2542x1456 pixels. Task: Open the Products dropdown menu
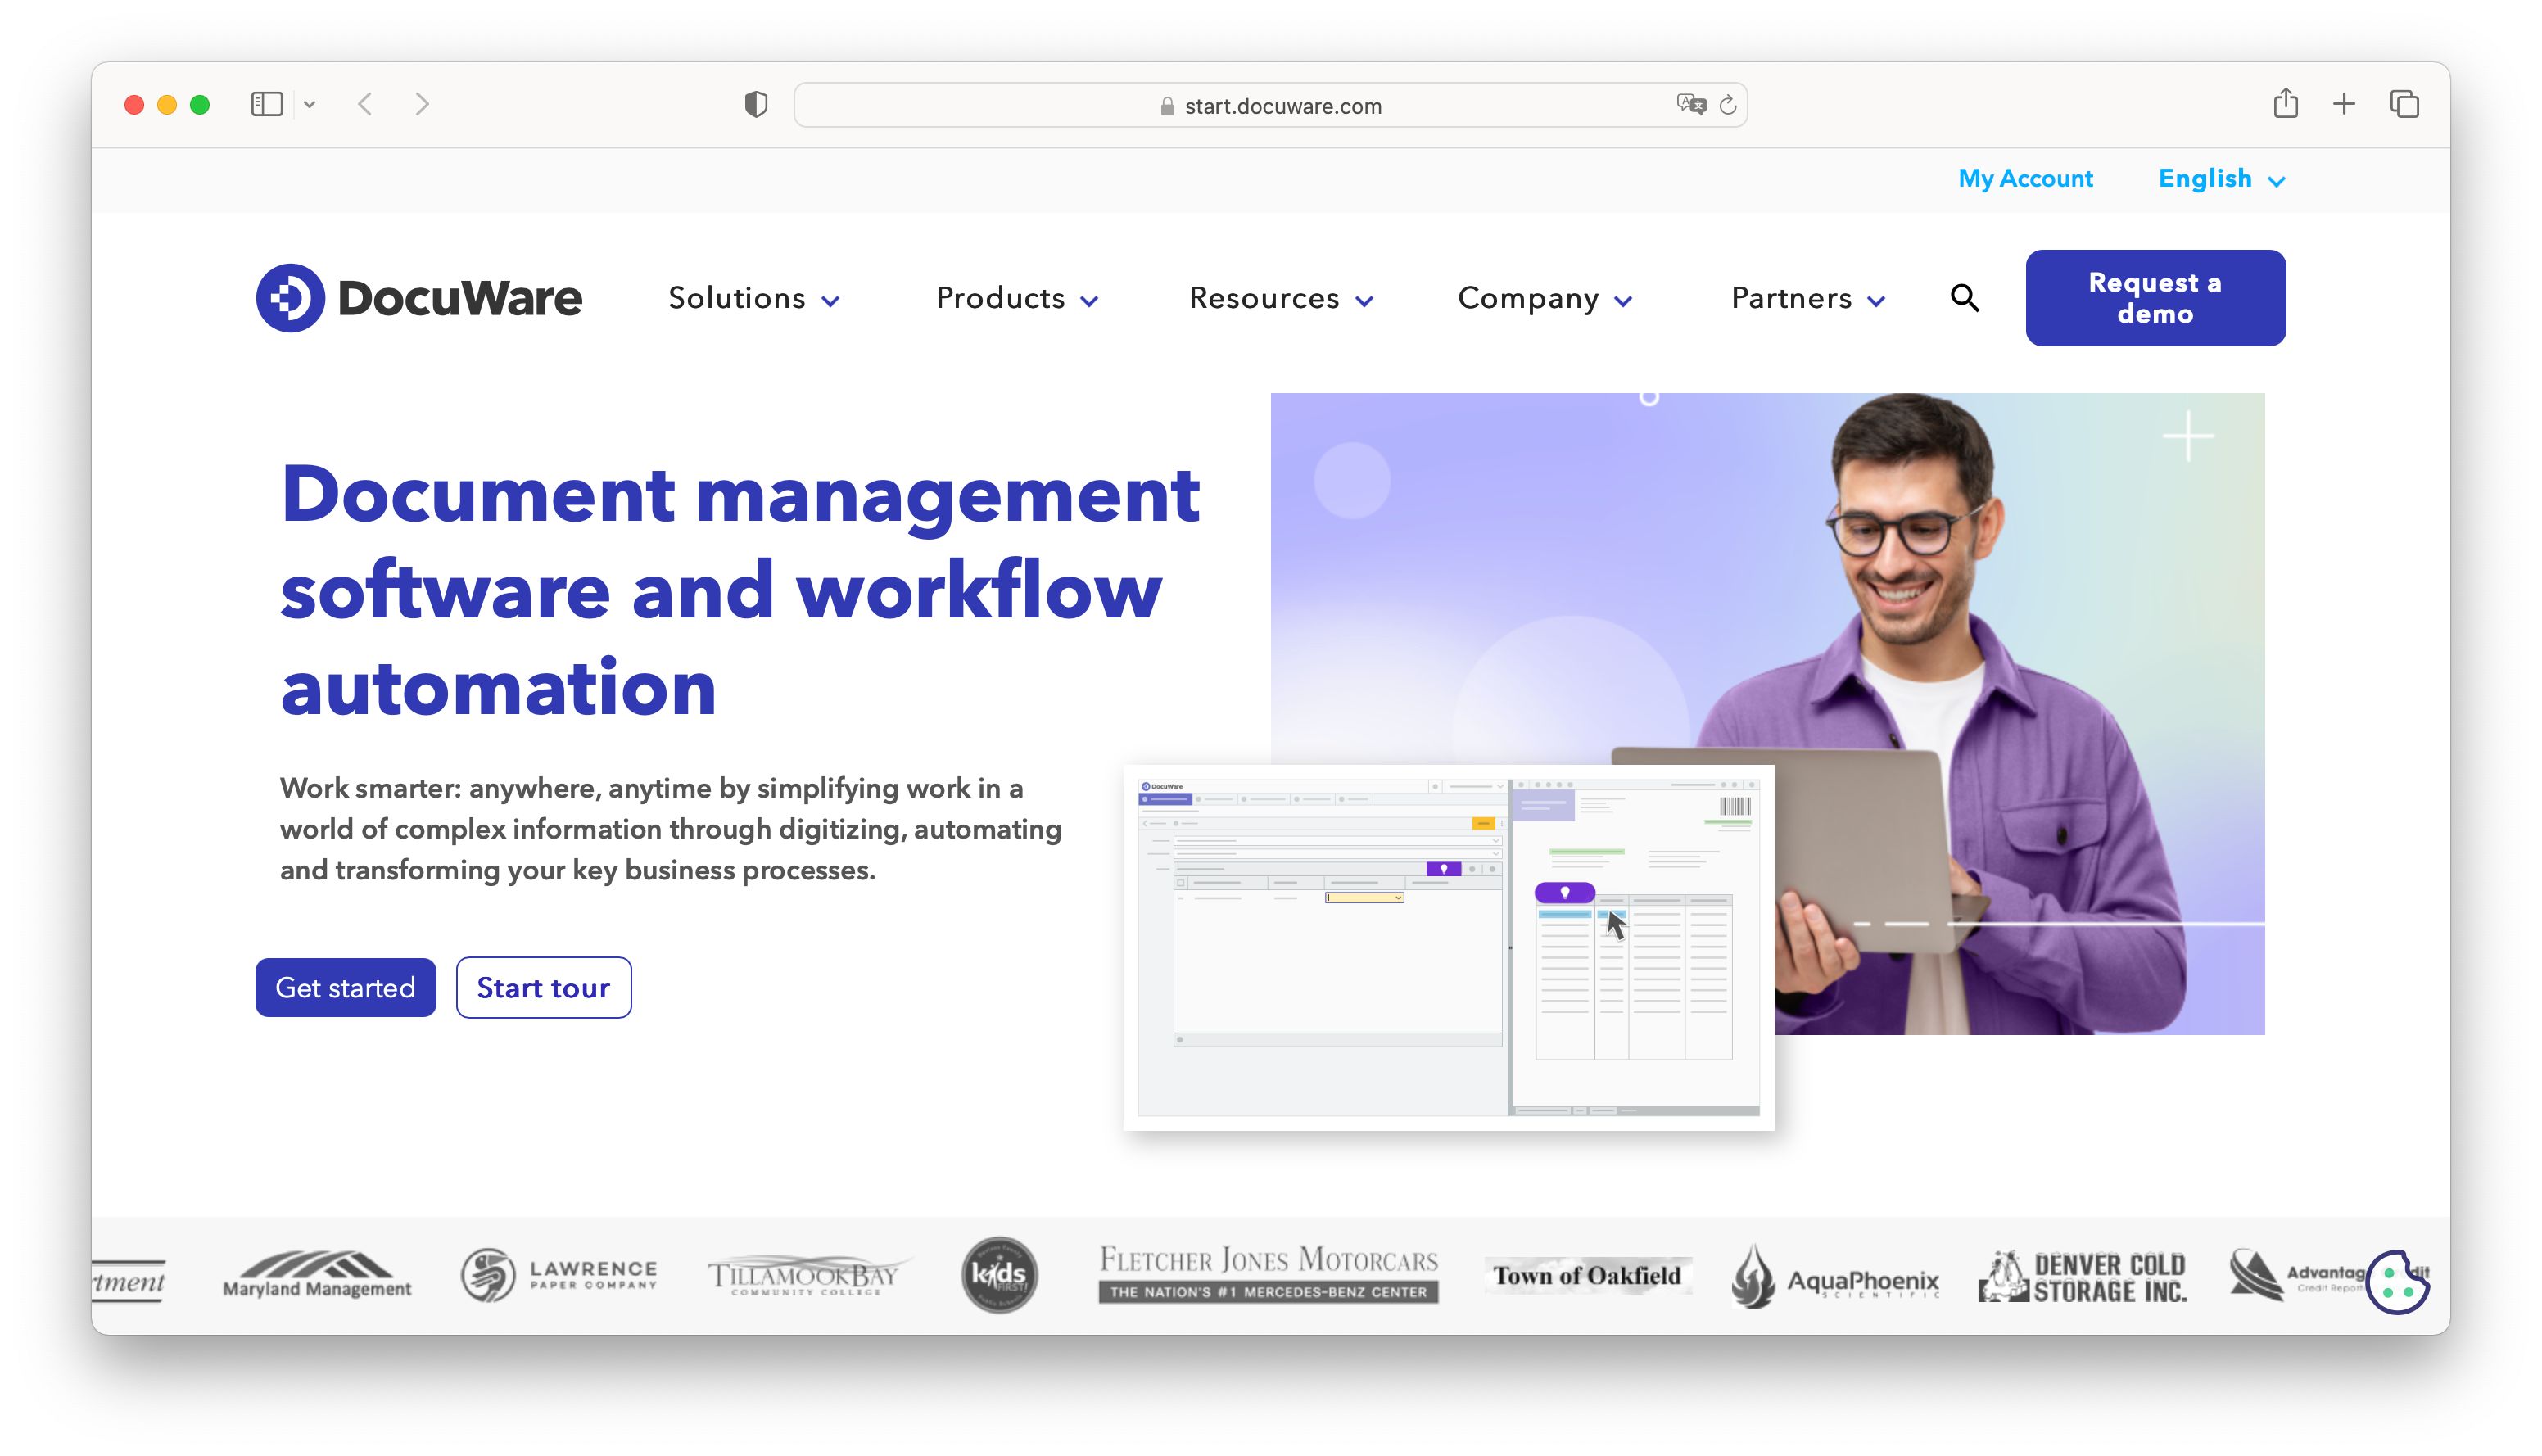tap(1017, 298)
